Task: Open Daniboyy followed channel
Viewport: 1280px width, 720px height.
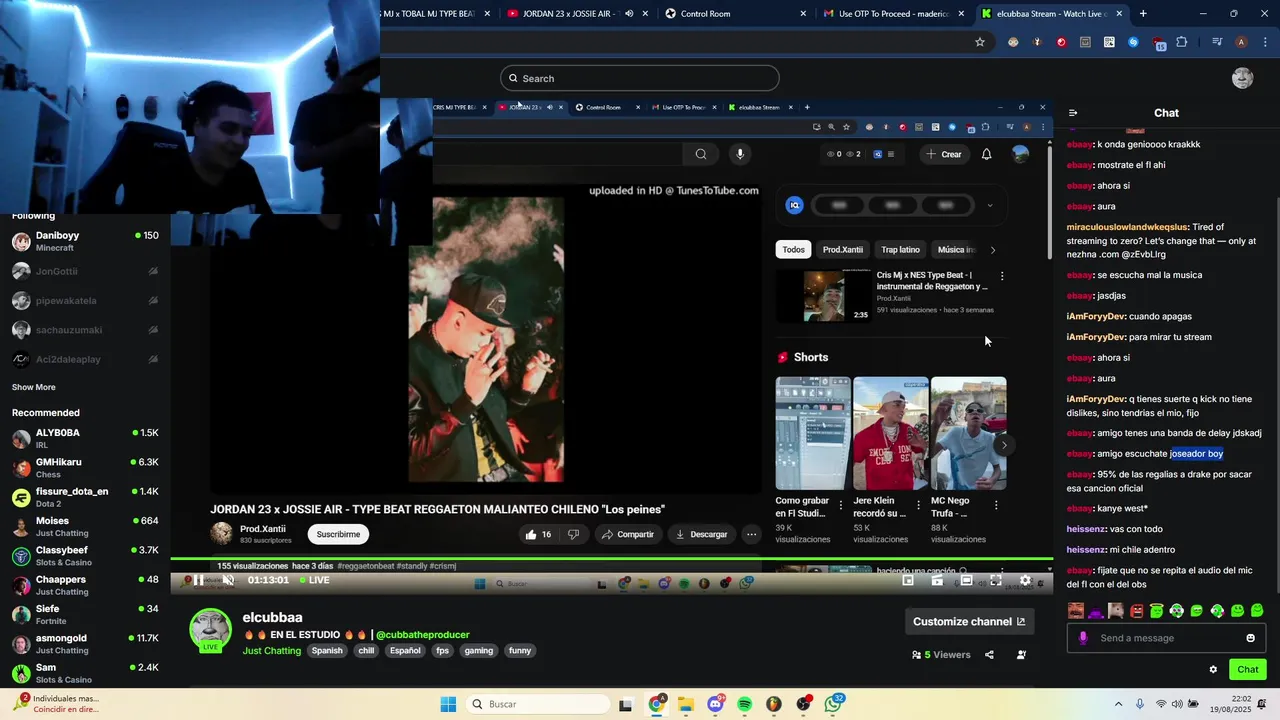Action: click(x=85, y=241)
